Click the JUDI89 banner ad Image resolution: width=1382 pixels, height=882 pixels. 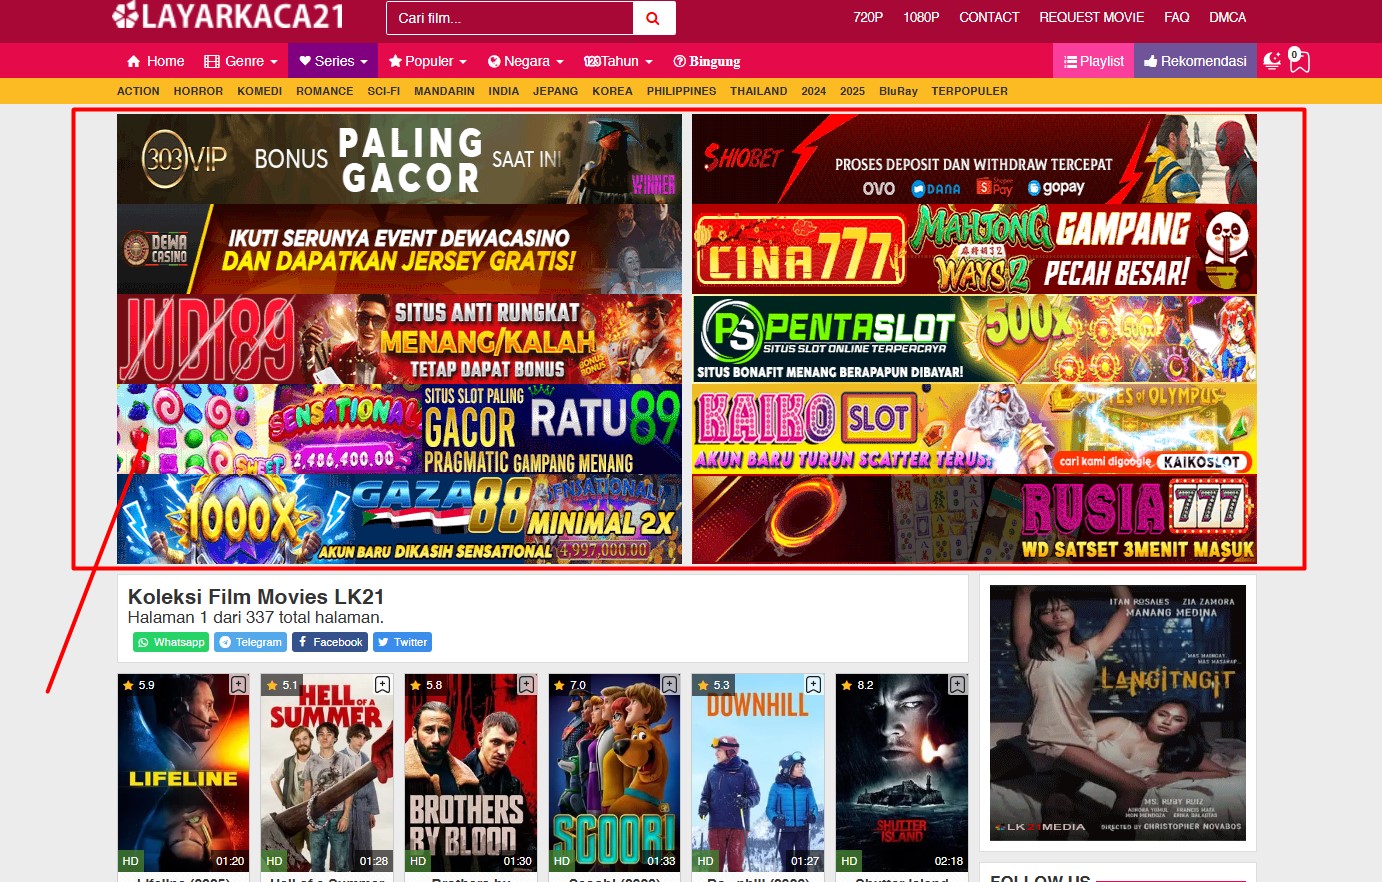click(x=399, y=339)
